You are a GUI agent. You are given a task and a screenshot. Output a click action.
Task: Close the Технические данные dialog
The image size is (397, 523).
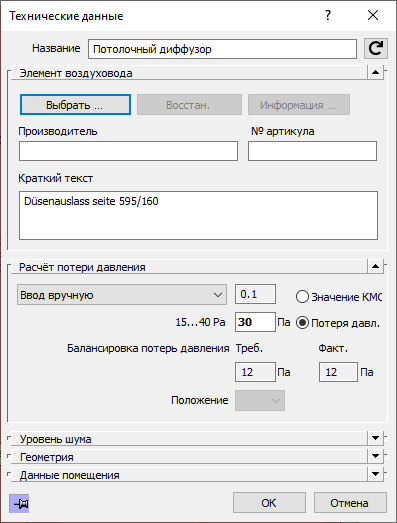373,15
